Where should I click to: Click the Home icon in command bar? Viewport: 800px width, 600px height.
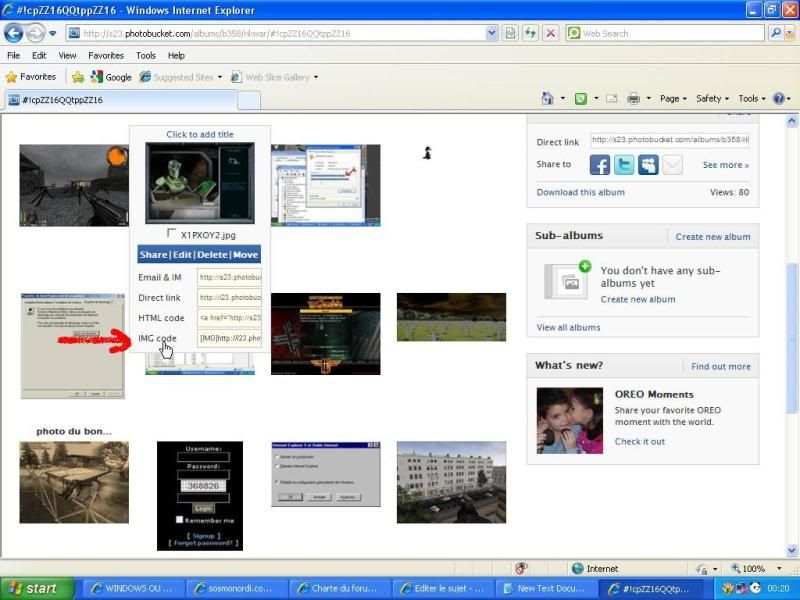547,98
